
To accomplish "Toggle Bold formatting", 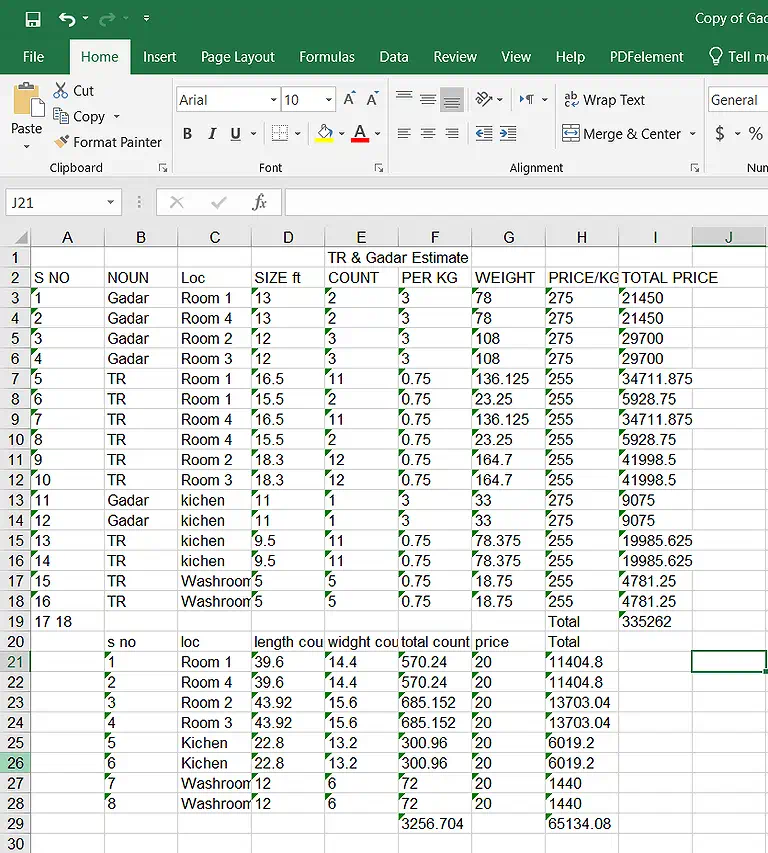I will pos(188,133).
